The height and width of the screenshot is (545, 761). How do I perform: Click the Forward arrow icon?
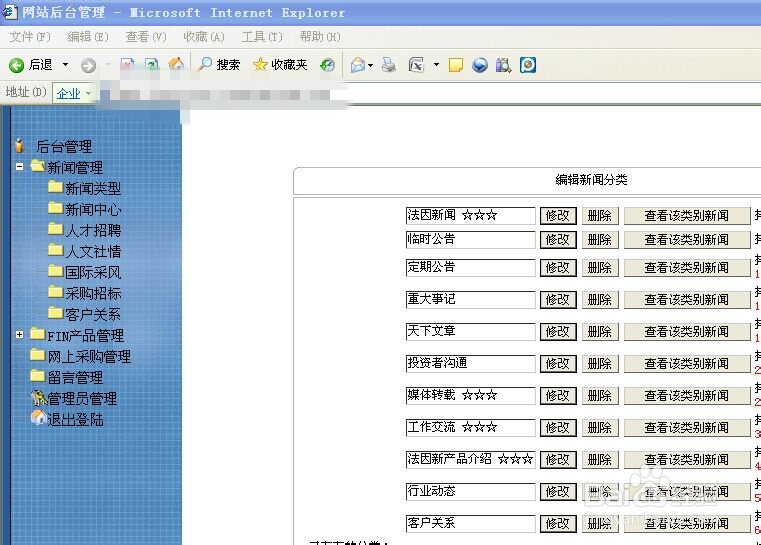click(88, 65)
